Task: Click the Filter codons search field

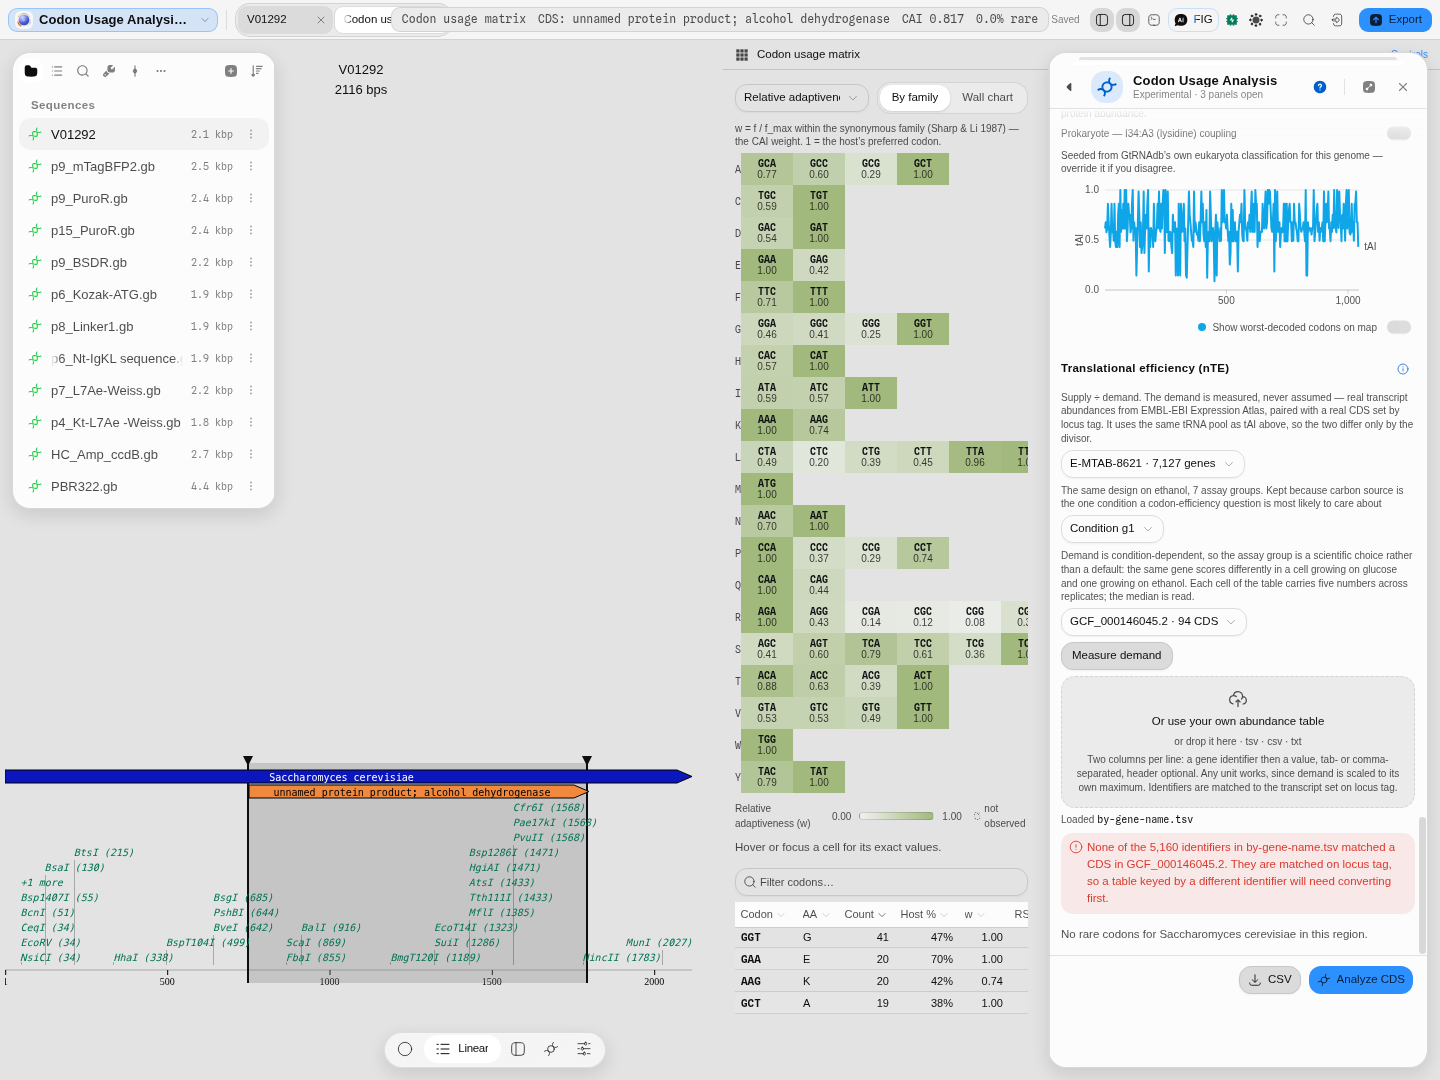Action: [881, 882]
